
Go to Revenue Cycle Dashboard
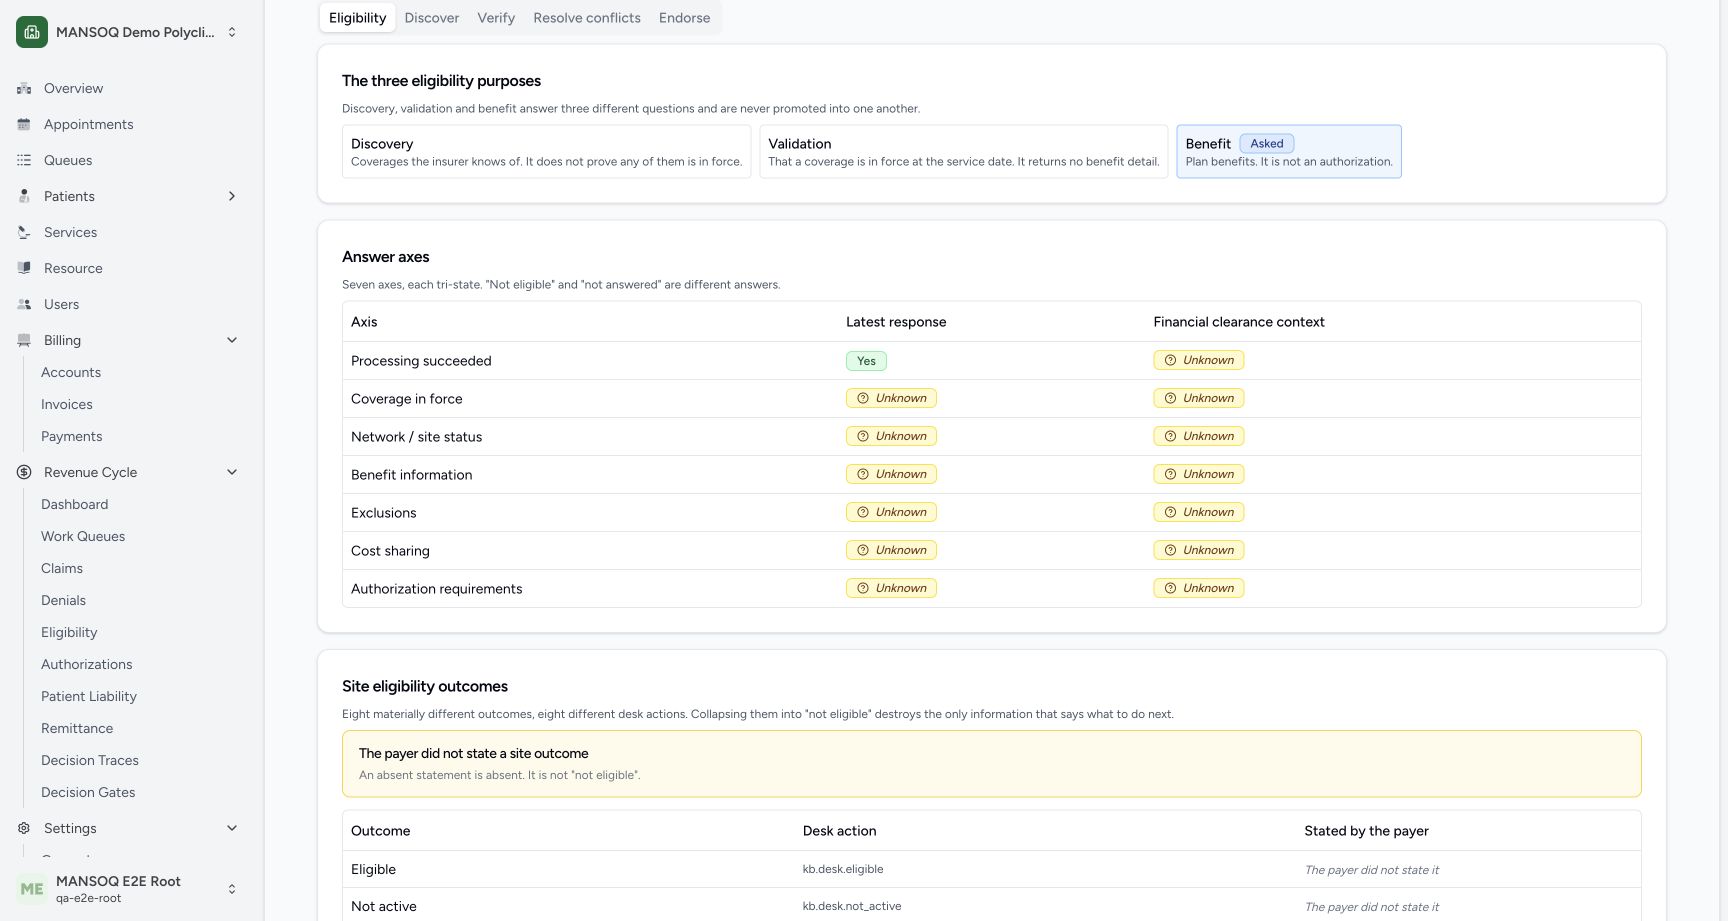[75, 504]
